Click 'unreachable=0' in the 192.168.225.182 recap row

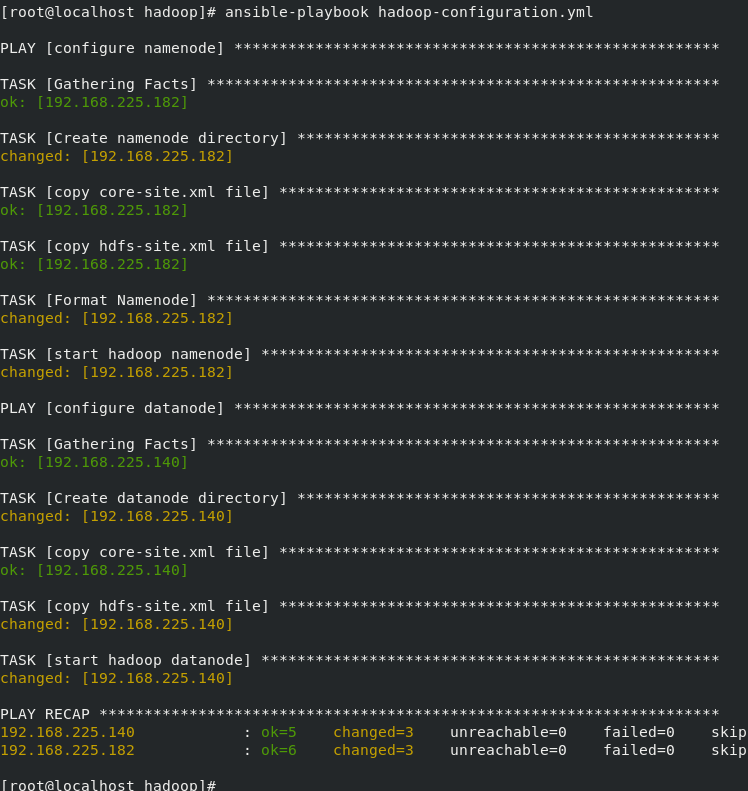(x=508, y=750)
